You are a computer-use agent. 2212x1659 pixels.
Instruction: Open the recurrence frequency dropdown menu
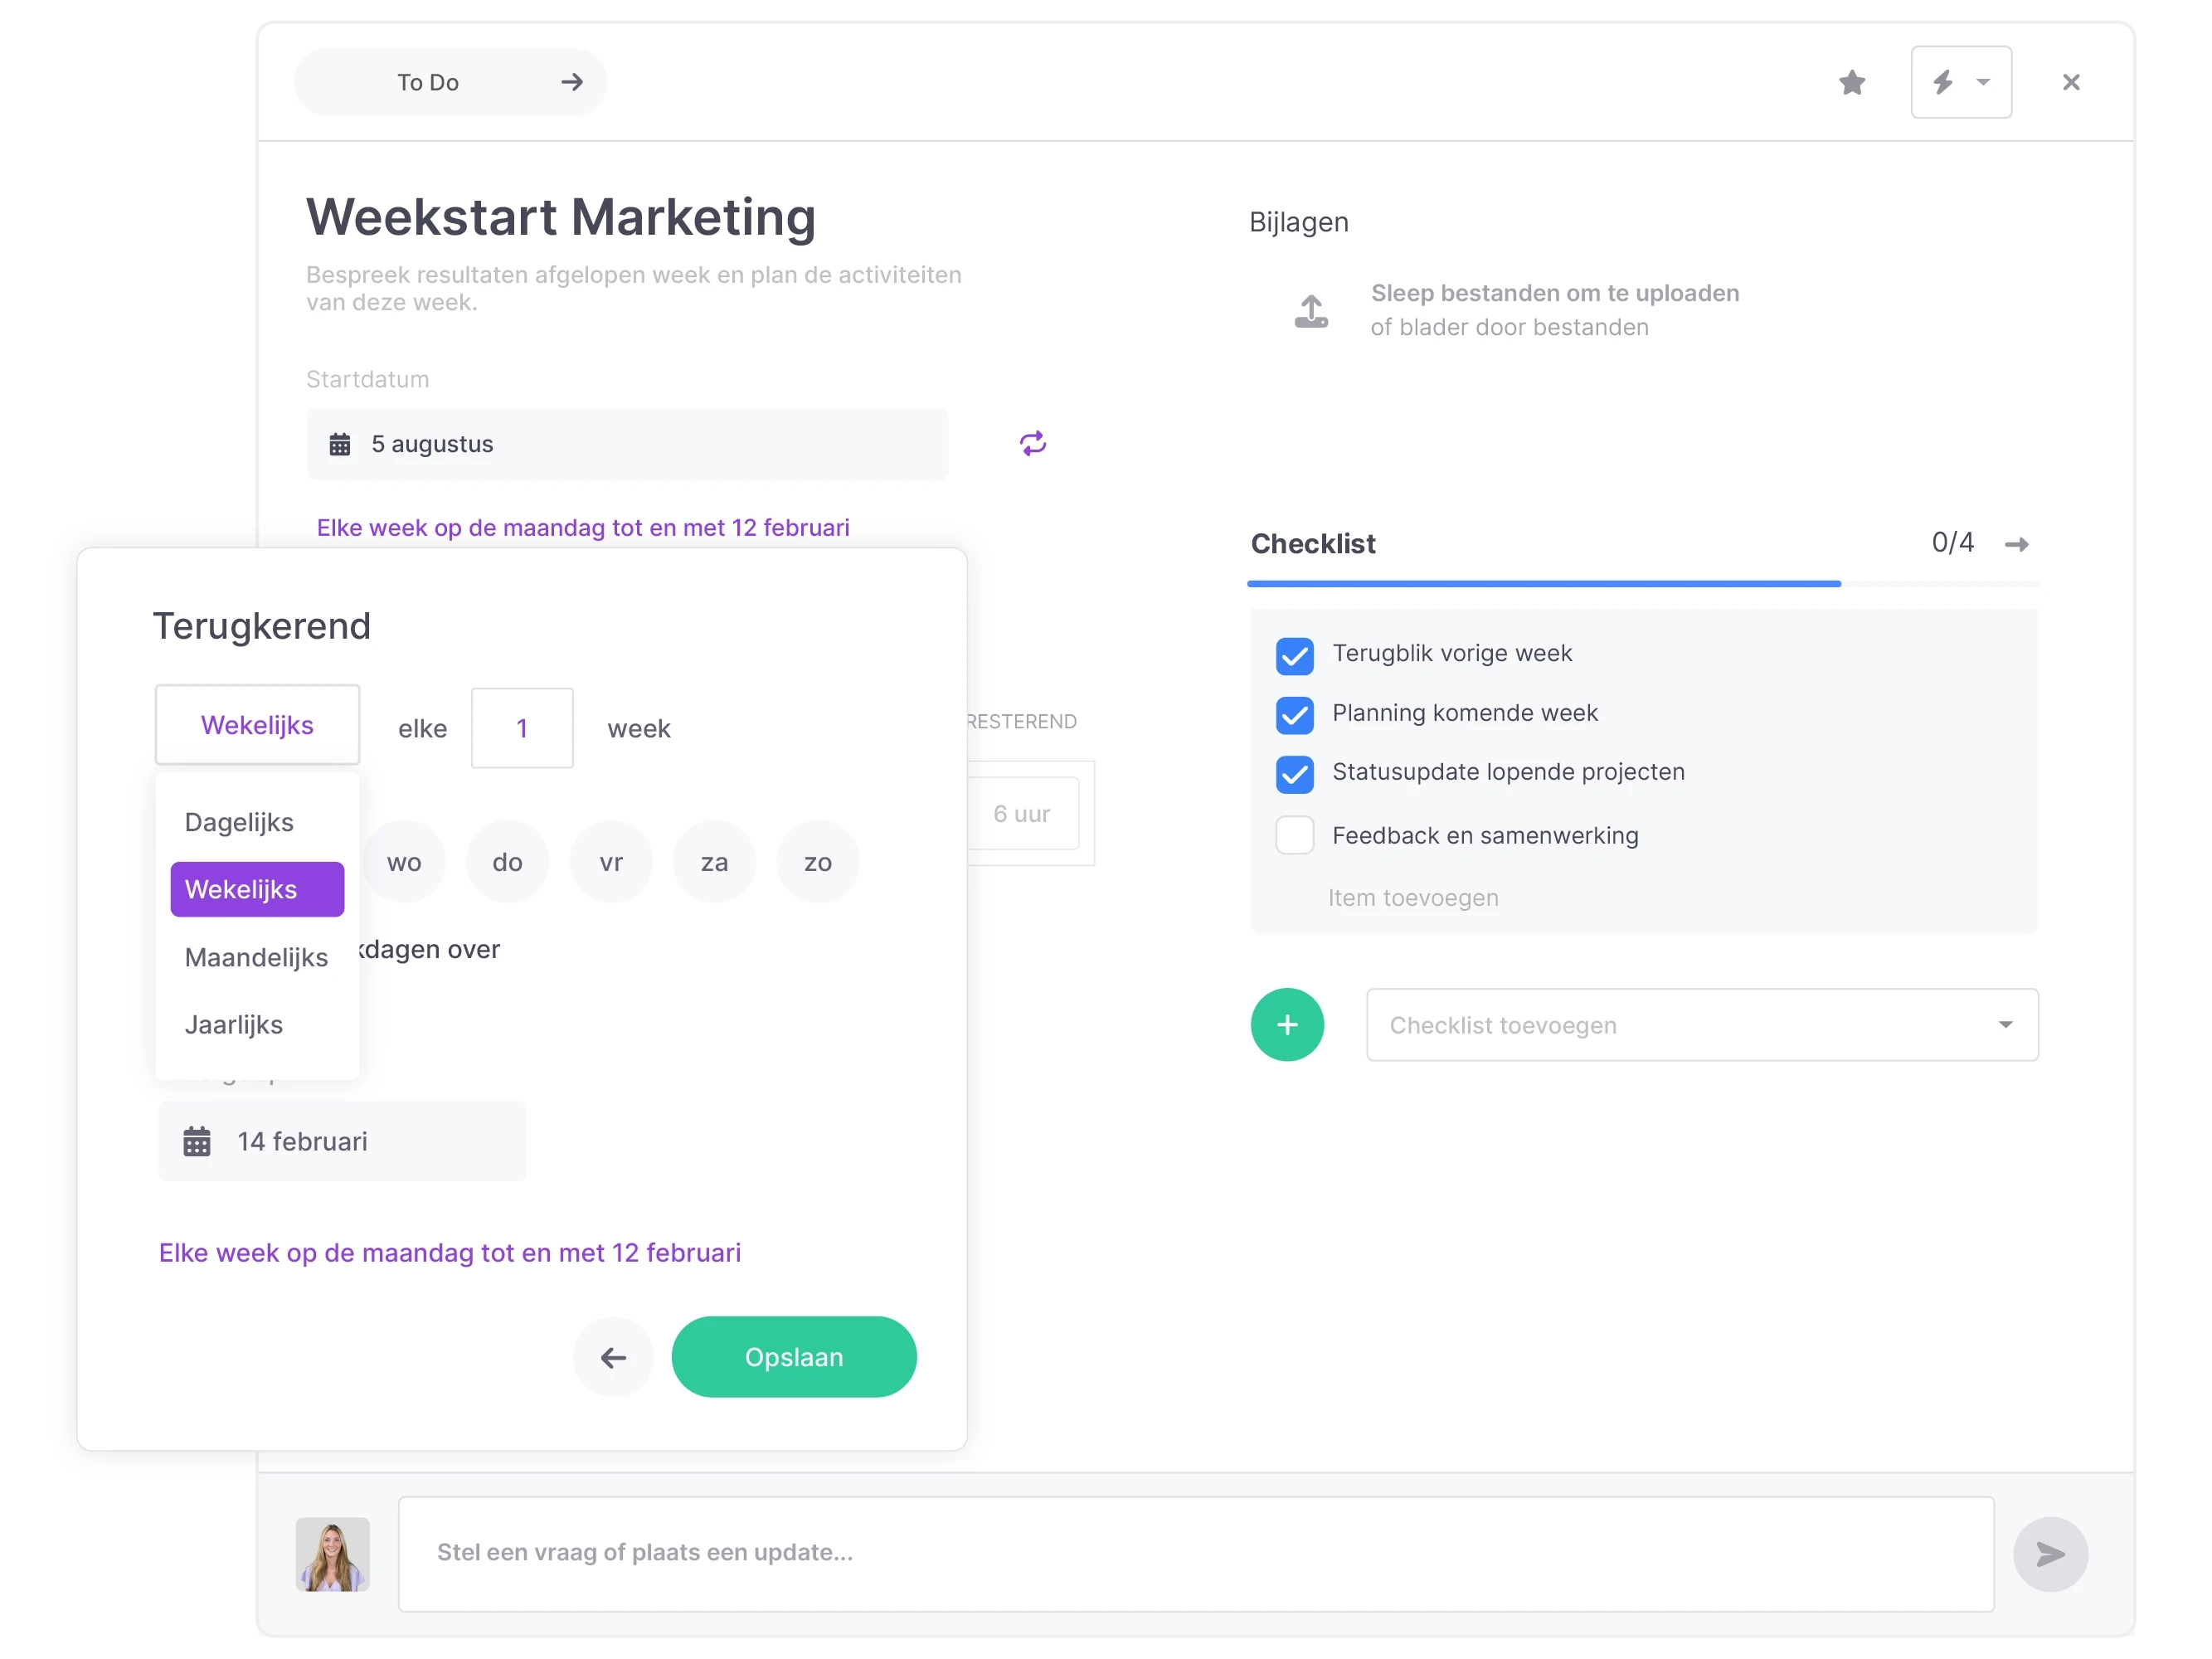(258, 725)
